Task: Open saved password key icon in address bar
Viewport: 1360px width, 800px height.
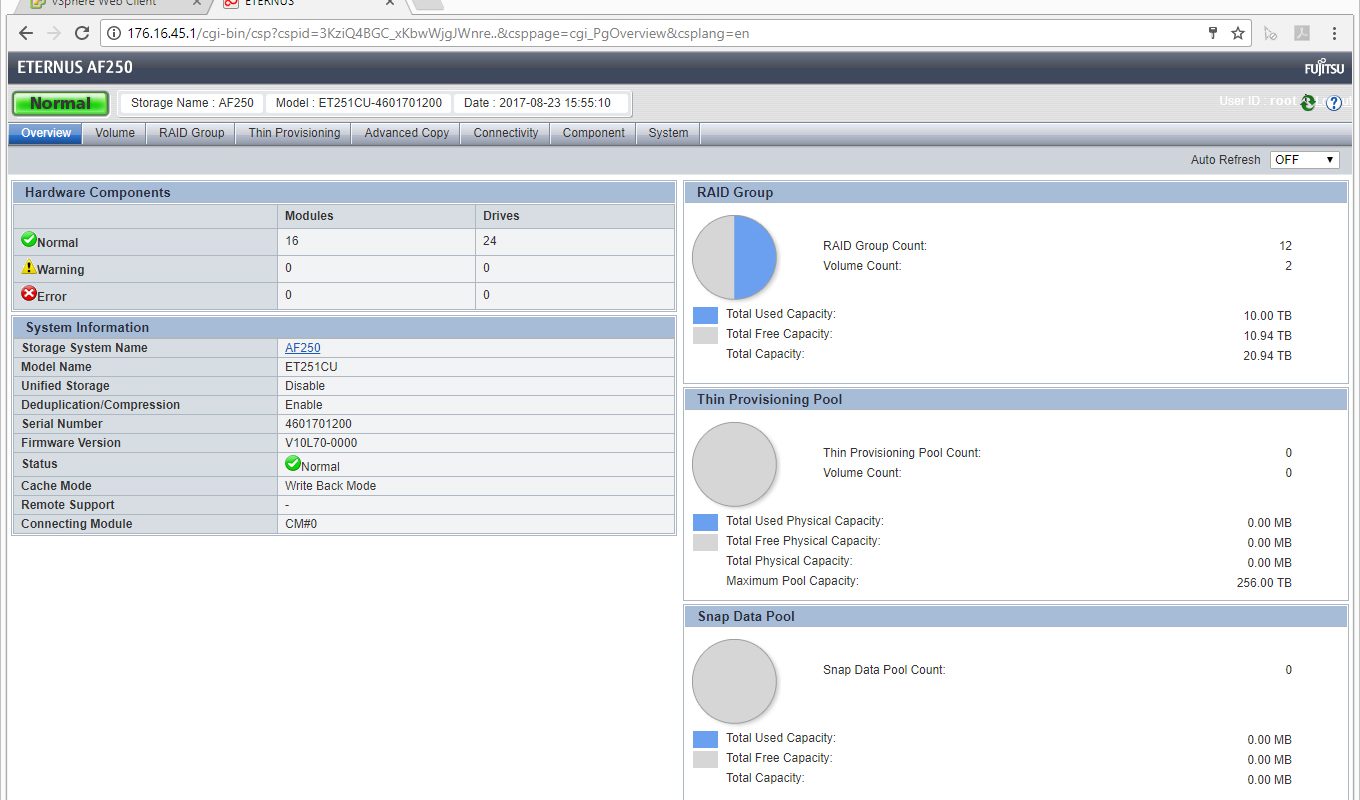Action: [1213, 33]
